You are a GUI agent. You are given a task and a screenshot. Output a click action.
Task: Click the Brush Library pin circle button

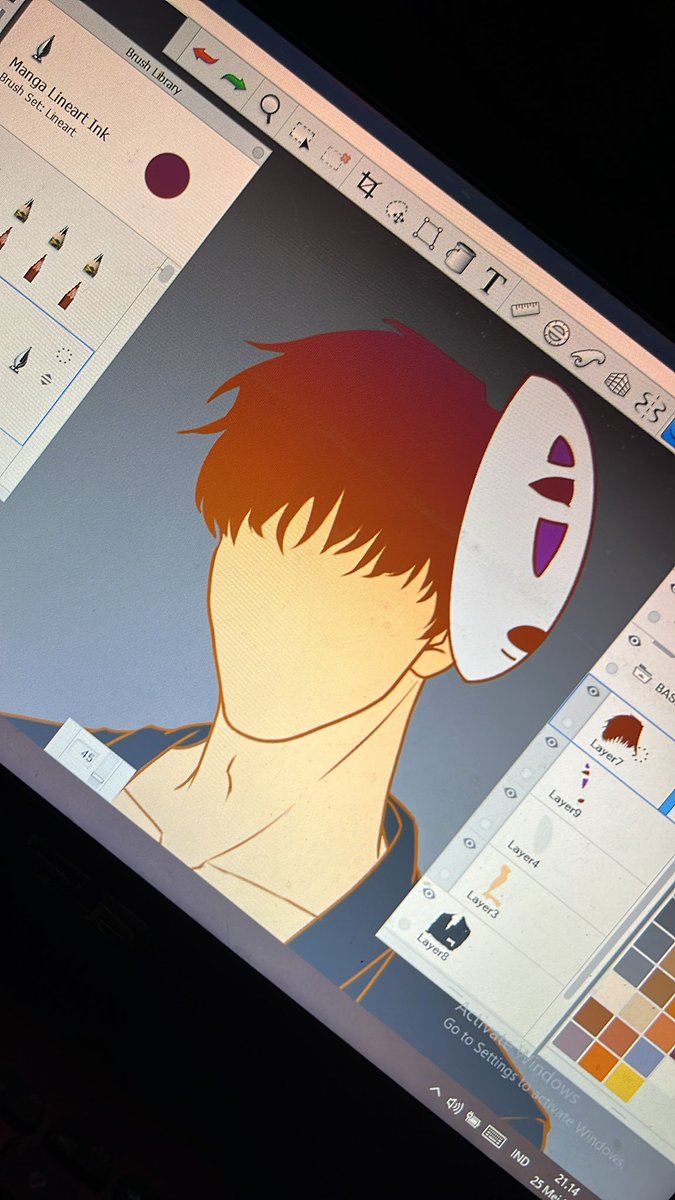259,152
